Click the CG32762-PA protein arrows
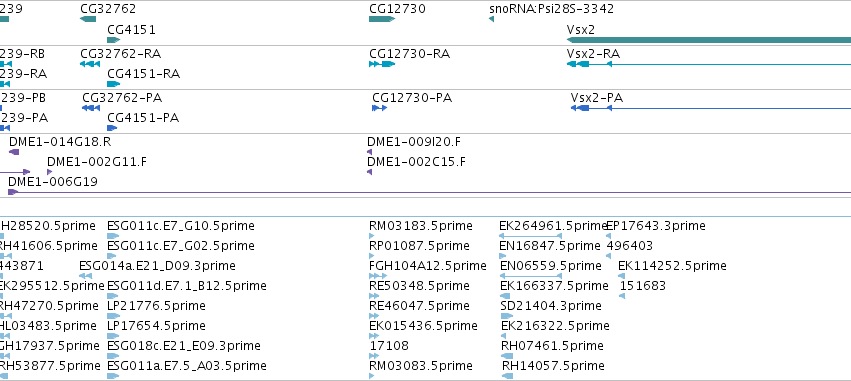Image resolution: width=851 pixels, height=381 pixels. [x=91, y=108]
